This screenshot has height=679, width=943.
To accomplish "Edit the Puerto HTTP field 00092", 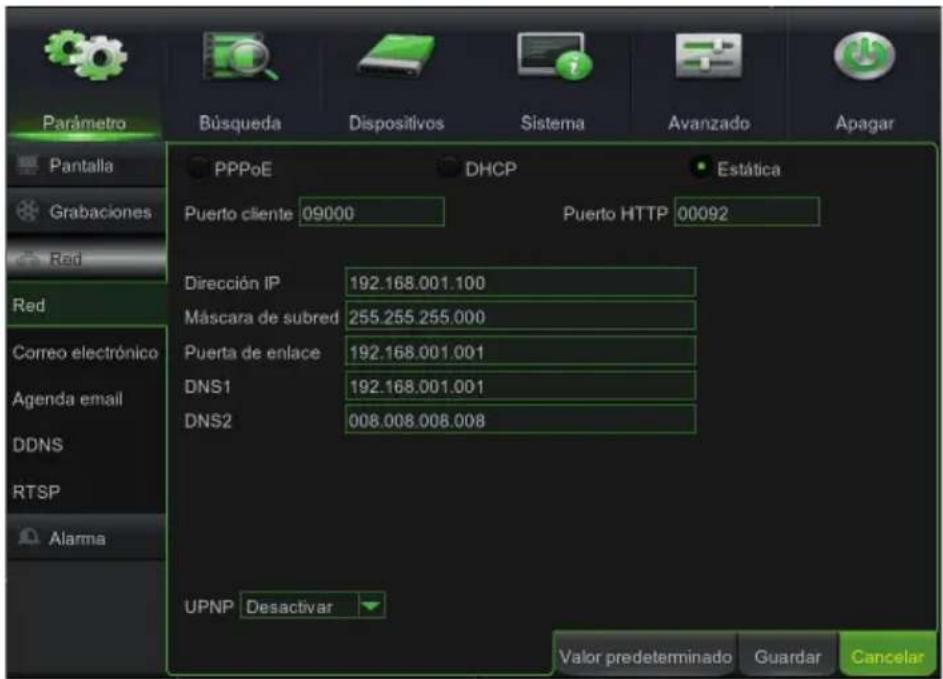I will pyautogui.click(x=746, y=212).
